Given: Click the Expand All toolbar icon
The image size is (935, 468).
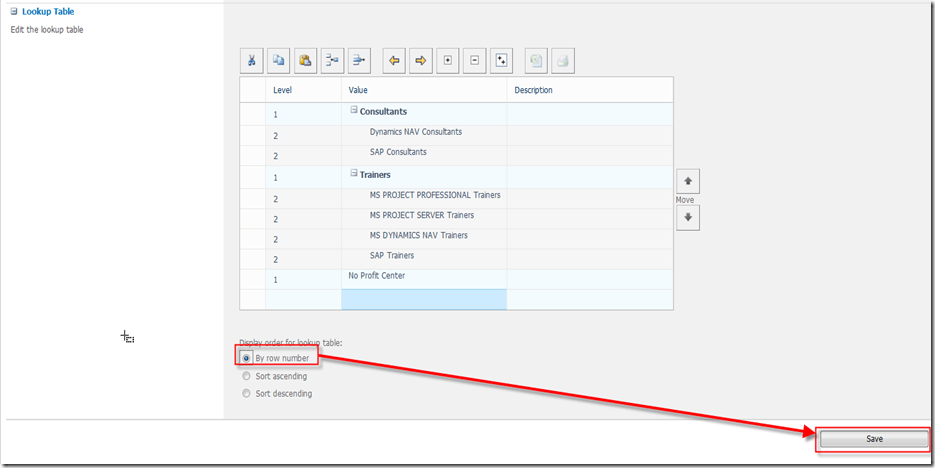Looking at the screenshot, I should click(502, 61).
